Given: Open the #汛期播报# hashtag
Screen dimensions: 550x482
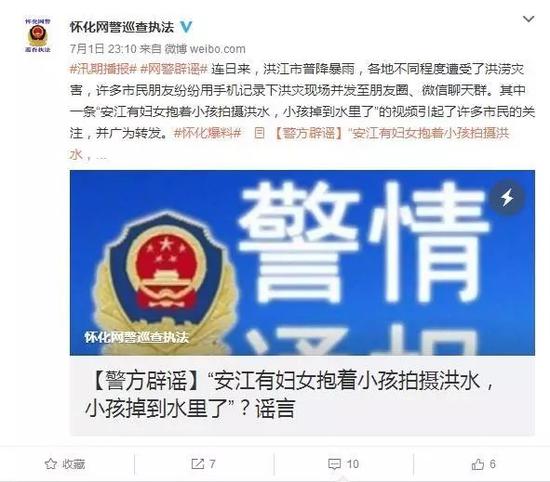Looking at the screenshot, I should [x=103, y=69].
